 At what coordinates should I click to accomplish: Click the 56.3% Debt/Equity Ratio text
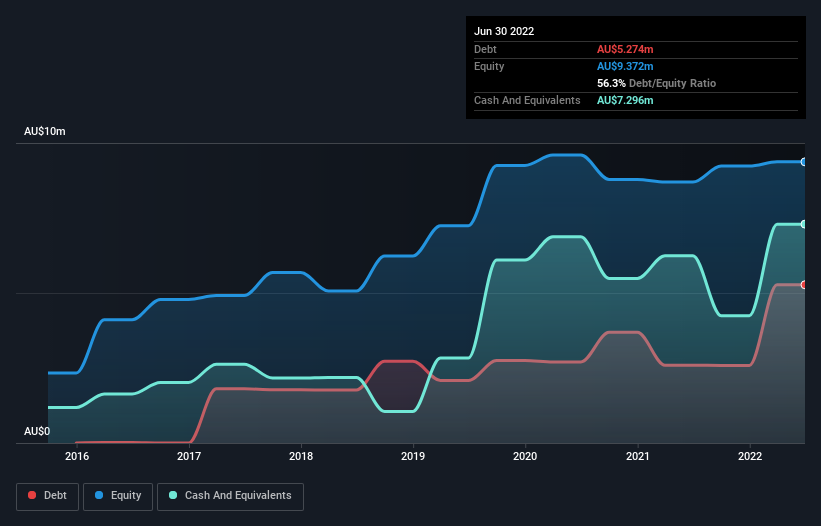[x=656, y=83]
